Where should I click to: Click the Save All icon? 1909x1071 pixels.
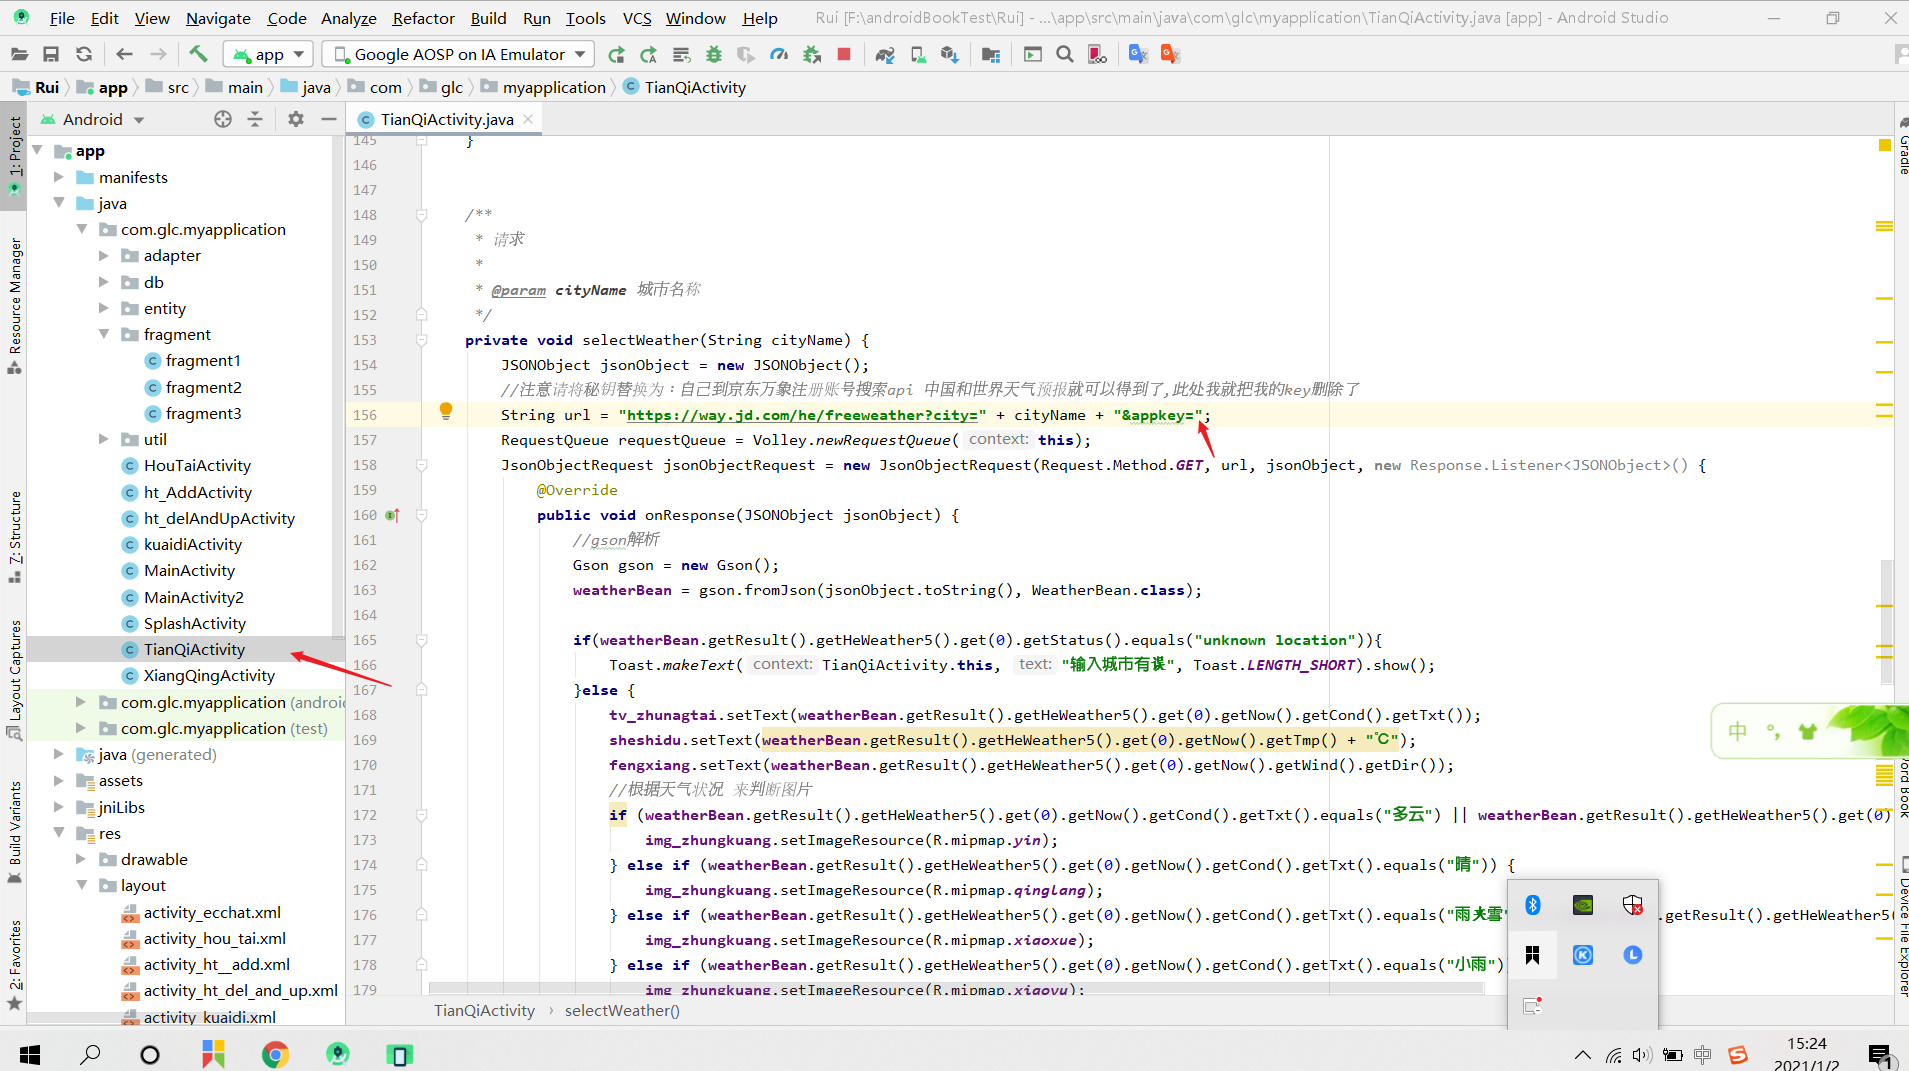pos(51,54)
